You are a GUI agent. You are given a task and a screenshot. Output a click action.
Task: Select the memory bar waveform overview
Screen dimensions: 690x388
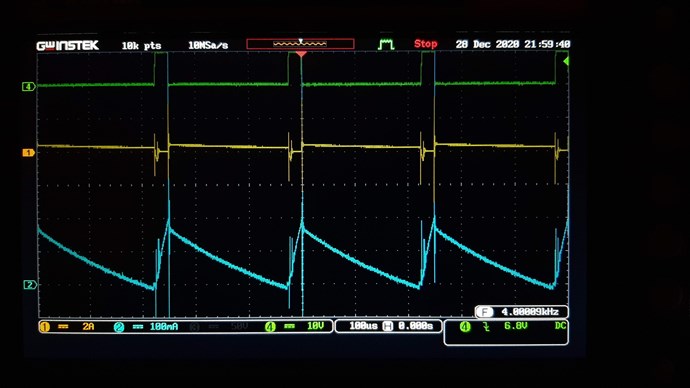click(x=300, y=44)
